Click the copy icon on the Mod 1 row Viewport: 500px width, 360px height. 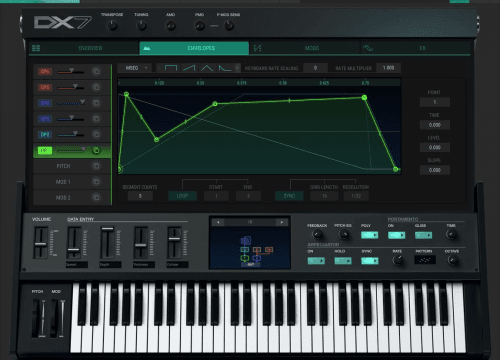[x=96, y=182]
